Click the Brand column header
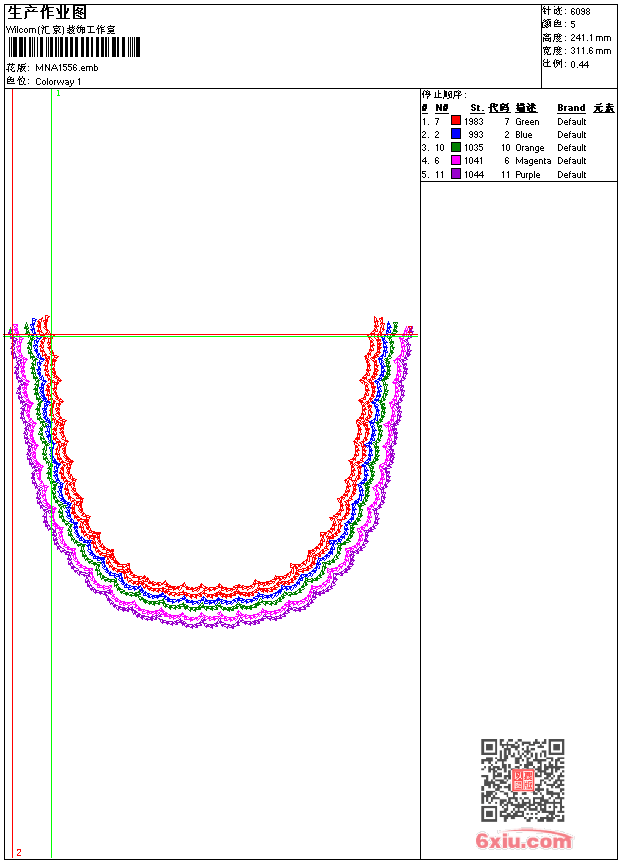This screenshot has width=620, height=860. point(571,108)
